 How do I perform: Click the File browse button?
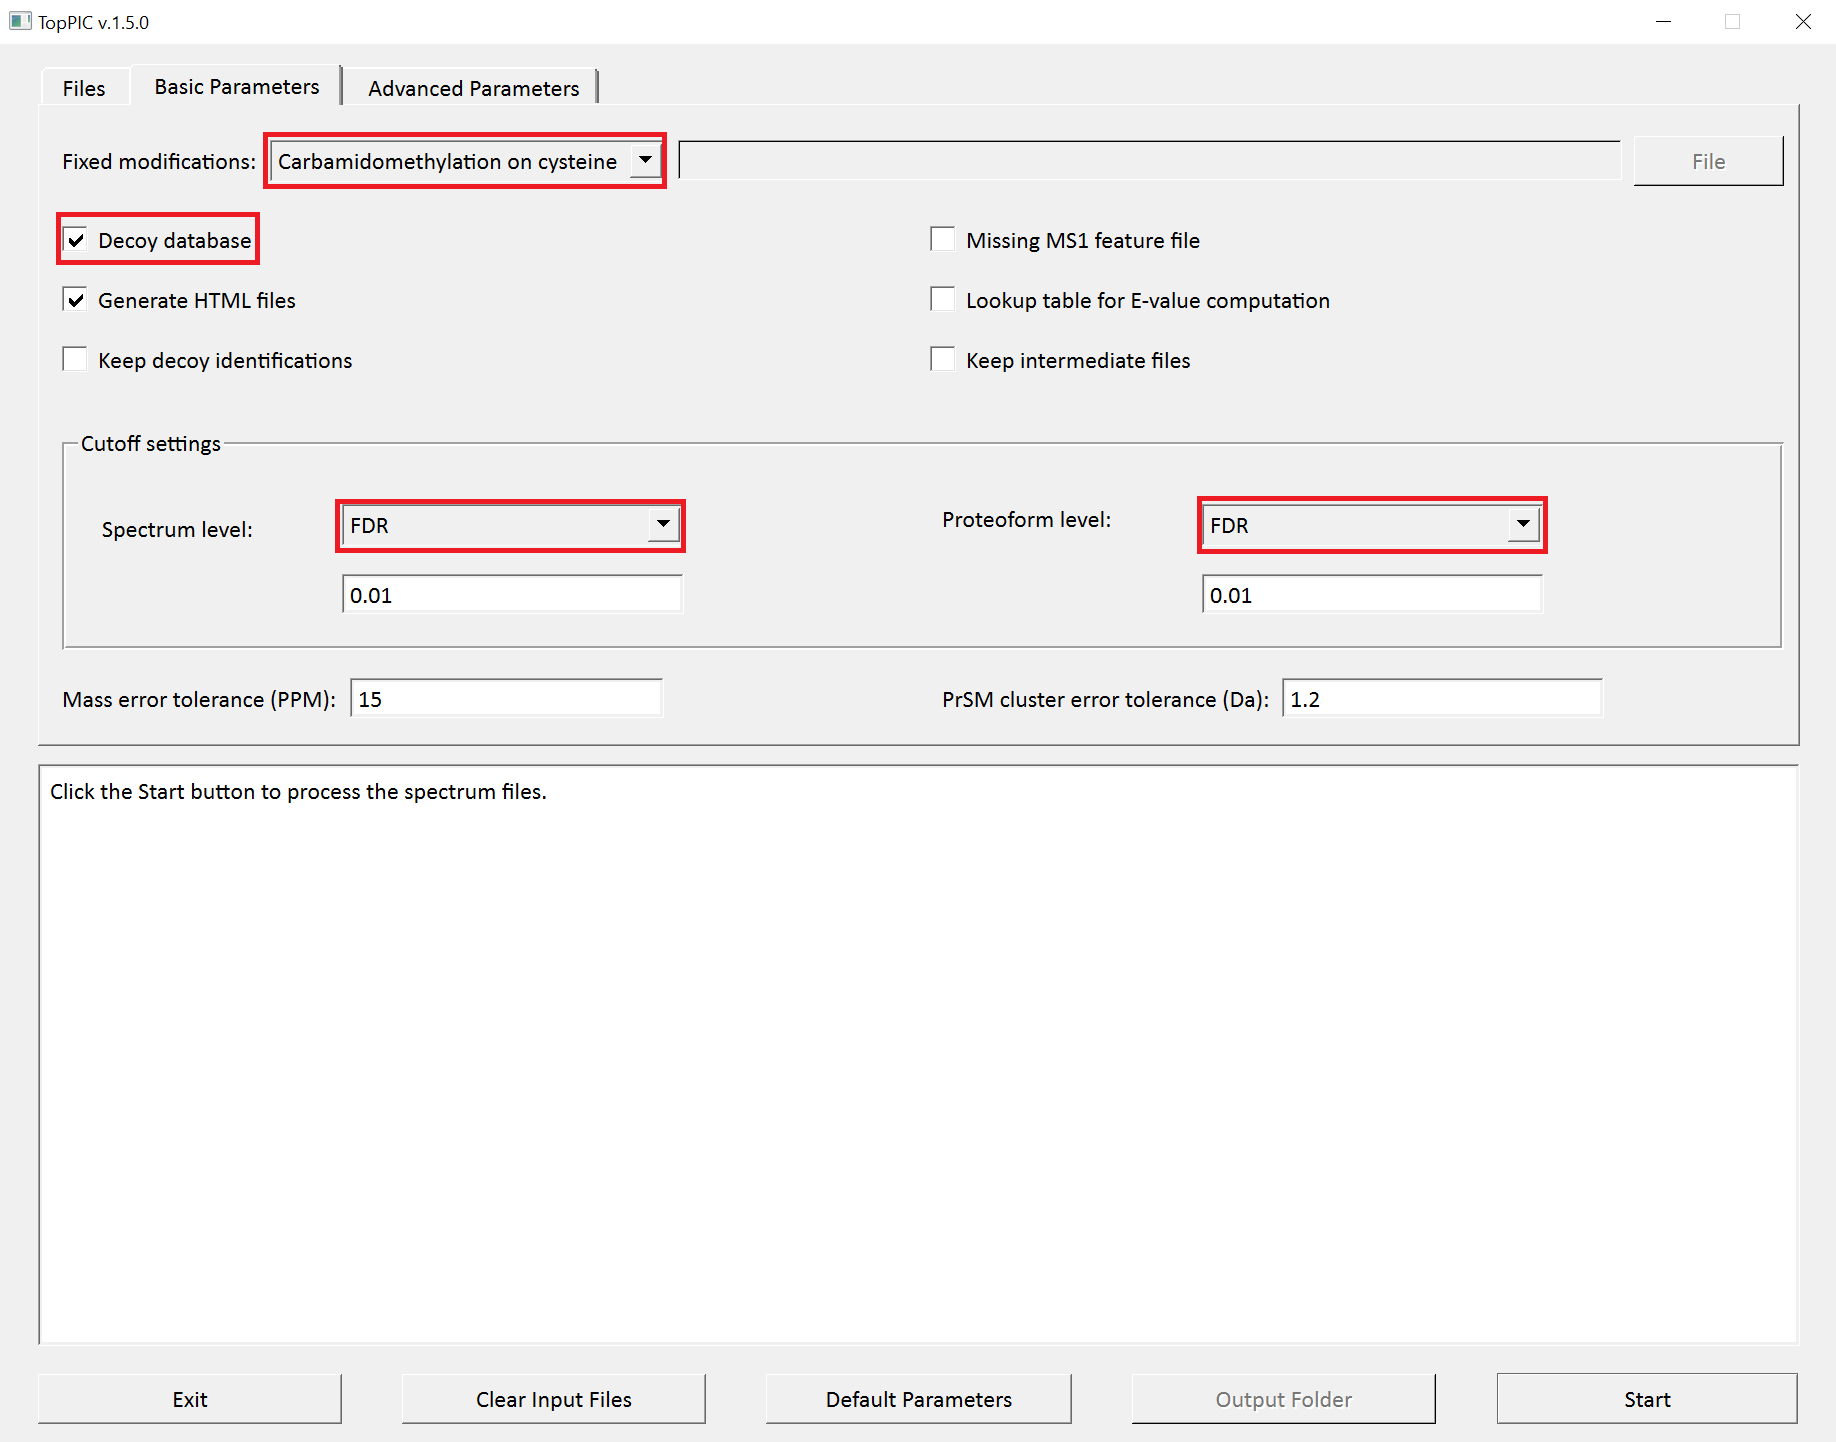coord(1708,161)
